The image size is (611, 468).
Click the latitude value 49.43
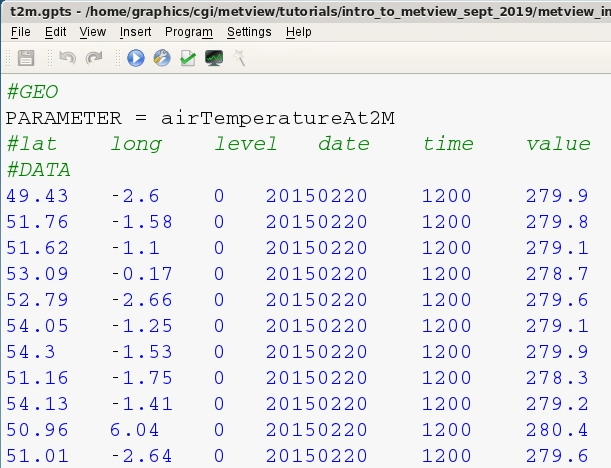tap(37, 196)
